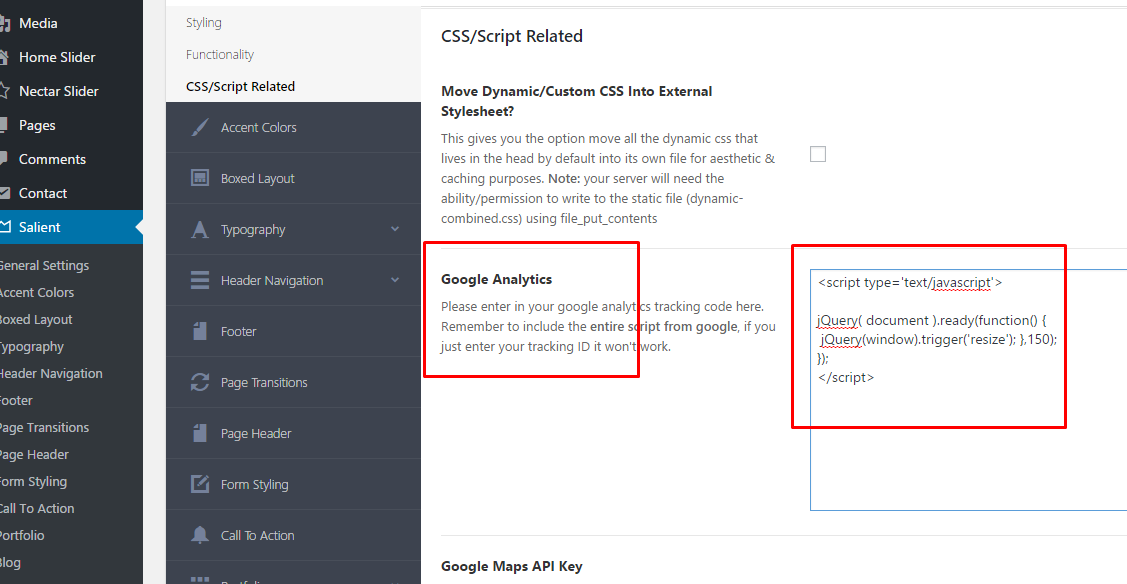
Task: Select the Functionality sub-tab
Action: 220,55
